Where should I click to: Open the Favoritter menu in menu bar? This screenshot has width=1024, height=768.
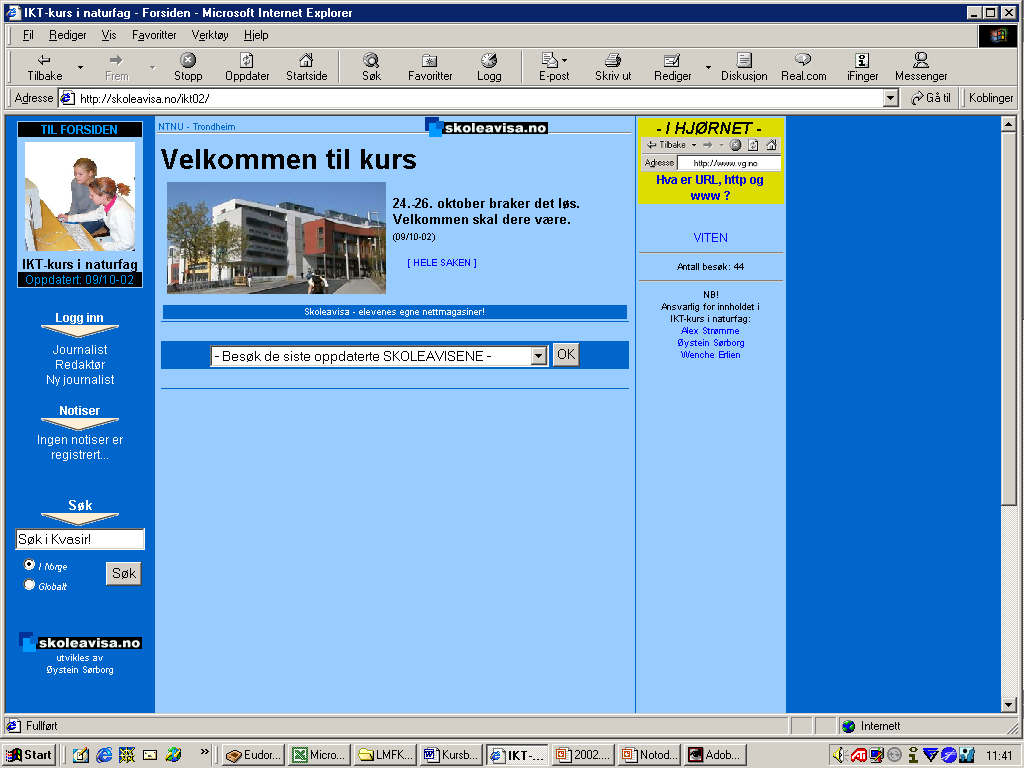point(154,35)
